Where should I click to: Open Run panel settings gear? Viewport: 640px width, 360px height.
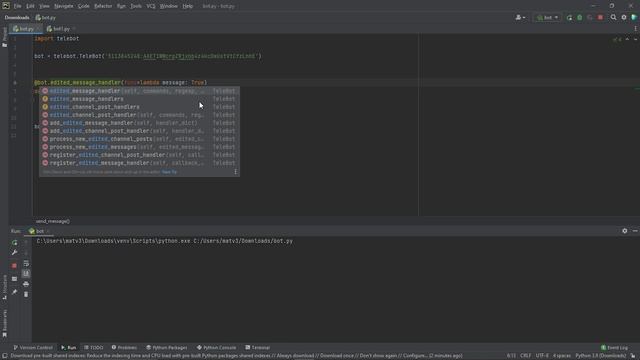tap(624, 231)
